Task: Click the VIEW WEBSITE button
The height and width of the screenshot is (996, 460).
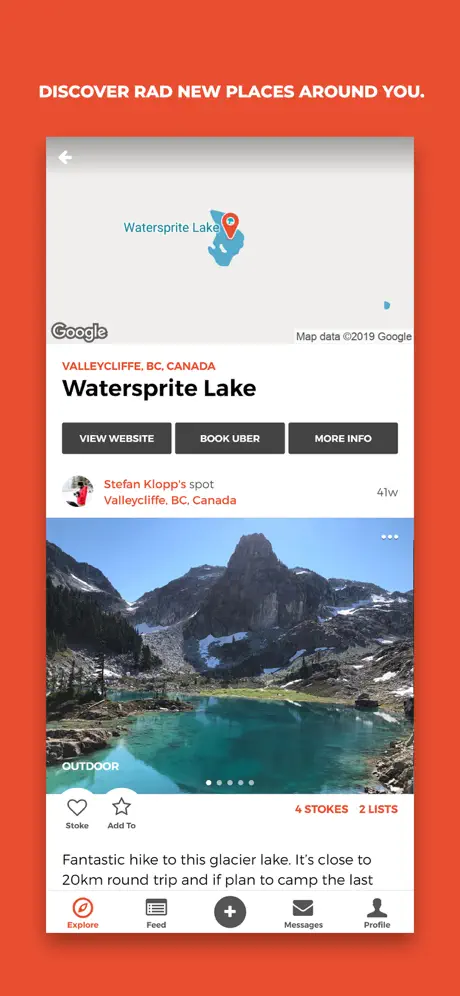Action: 116,438
